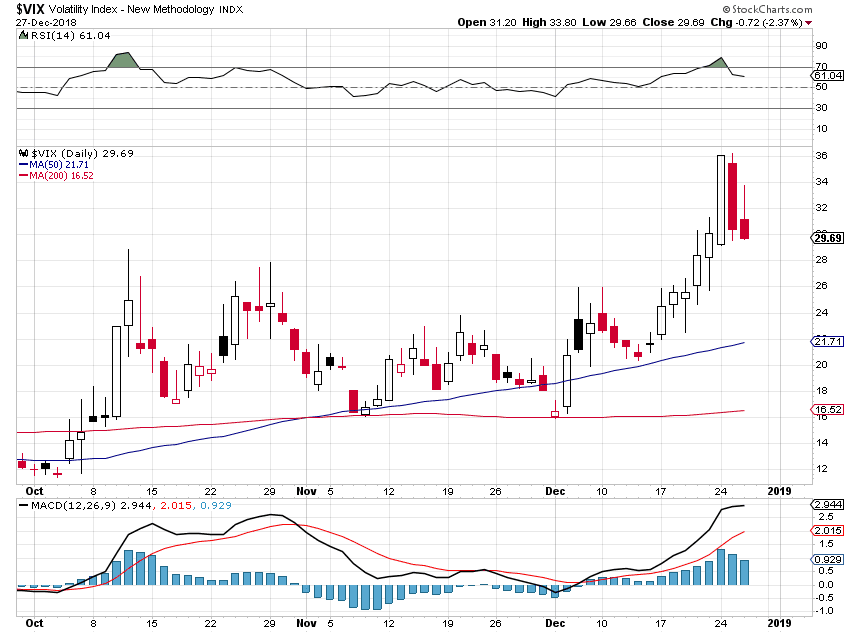850x633 pixels.
Task: Click the 2.944 tag on MACD axis
Action: click(x=828, y=505)
